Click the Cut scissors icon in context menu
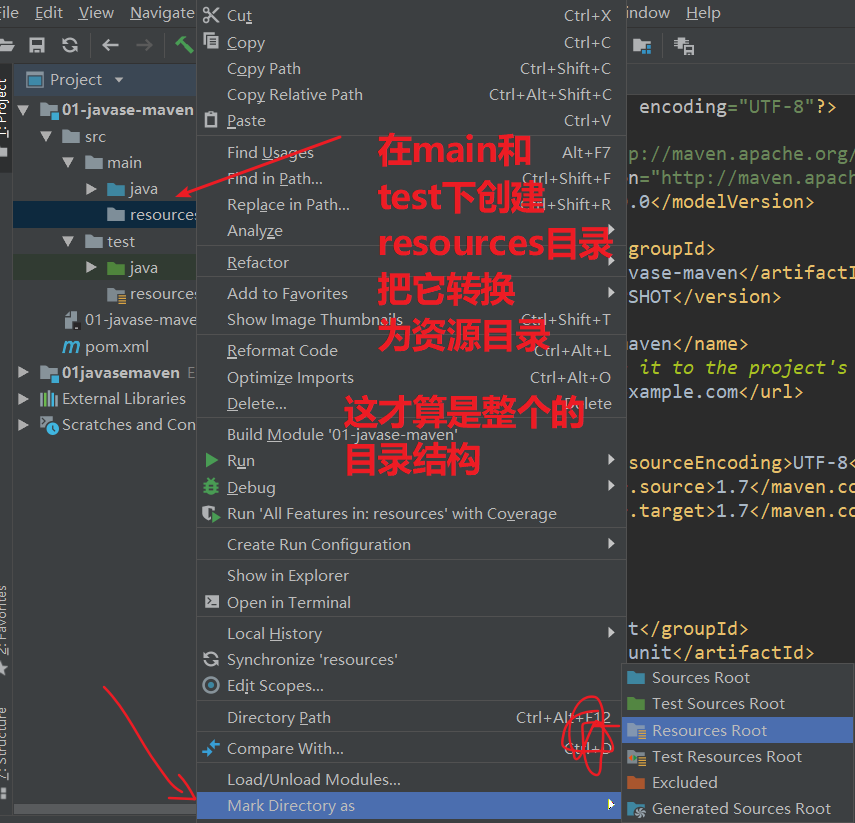Screen dimensions: 855x823 point(211,15)
